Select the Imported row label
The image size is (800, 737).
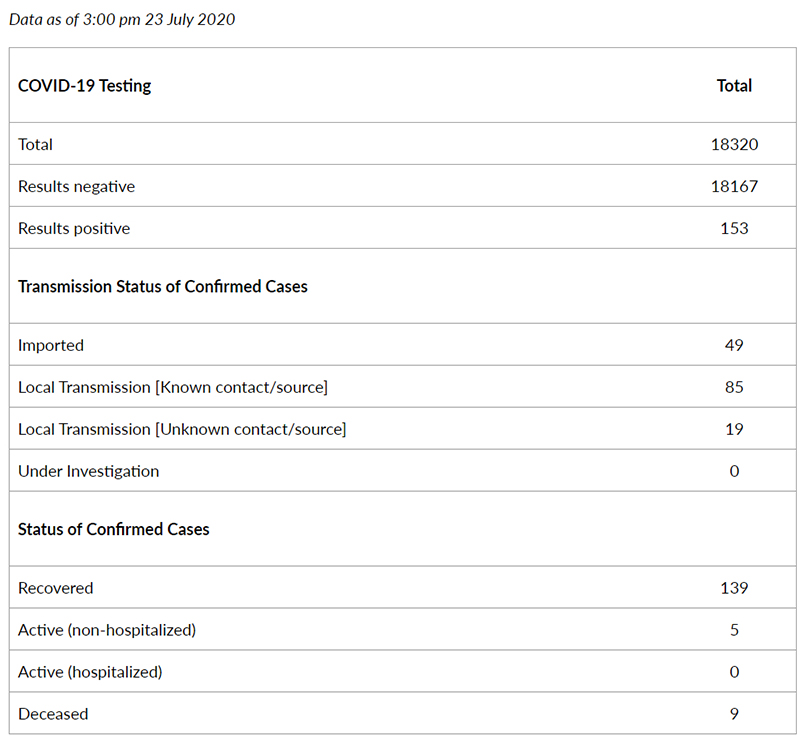click(51, 345)
